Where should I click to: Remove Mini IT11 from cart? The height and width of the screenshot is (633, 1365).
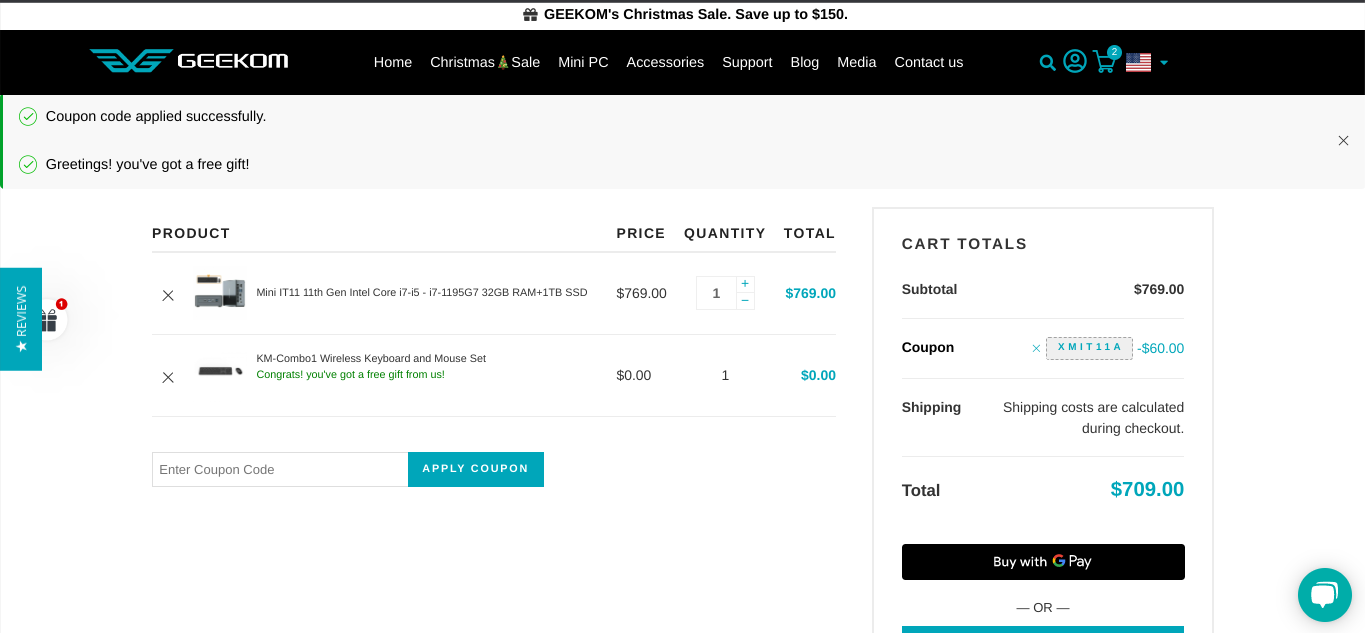168,295
